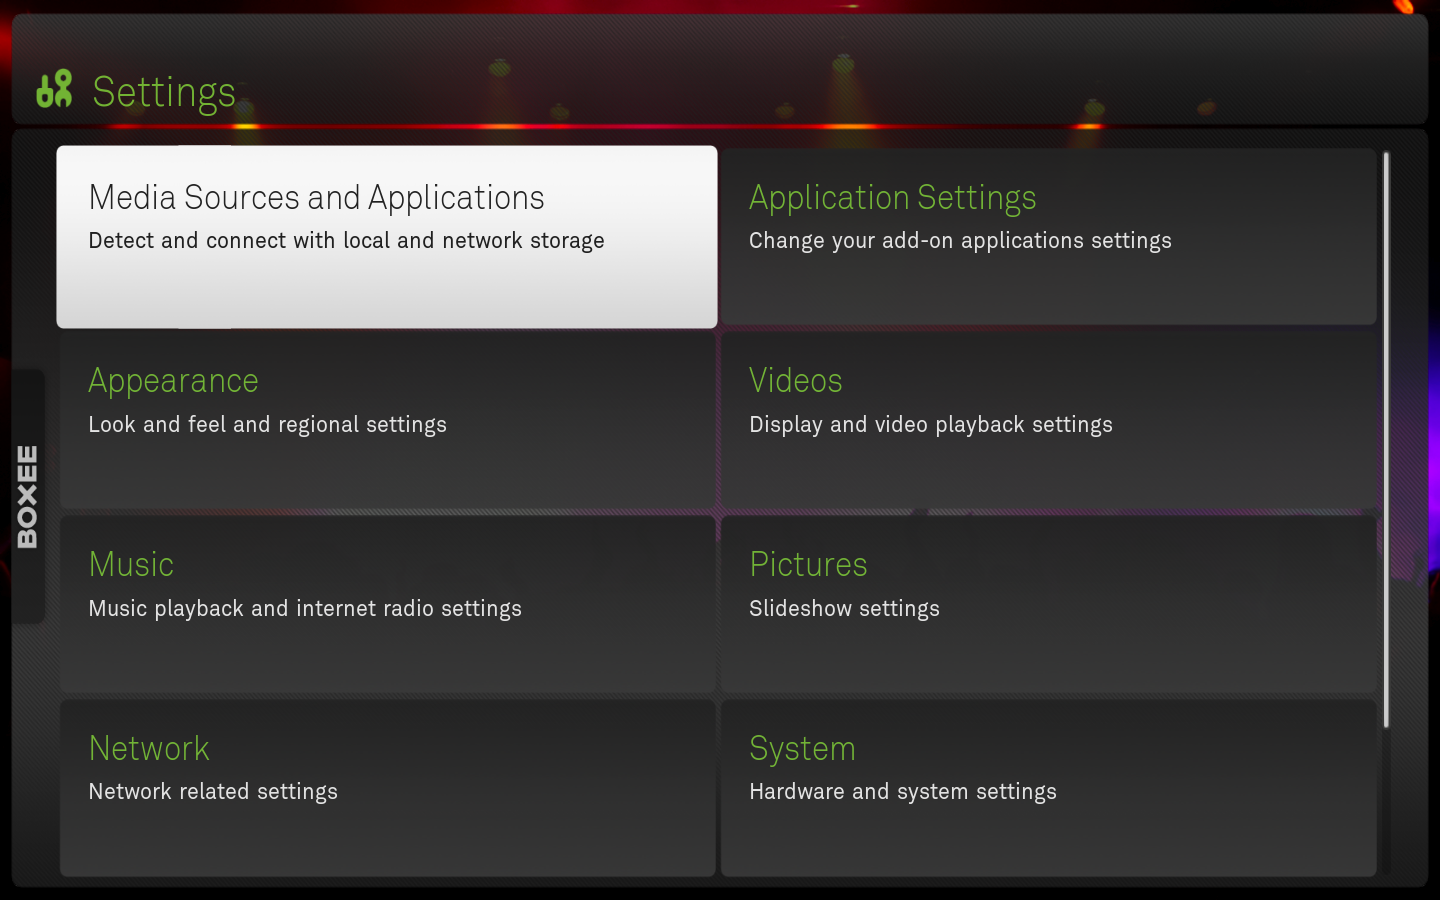Image resolution: width=1440 pixels, height=900 pixels.
Task: Open the Application Settings tile
Action: [1049, 237]
